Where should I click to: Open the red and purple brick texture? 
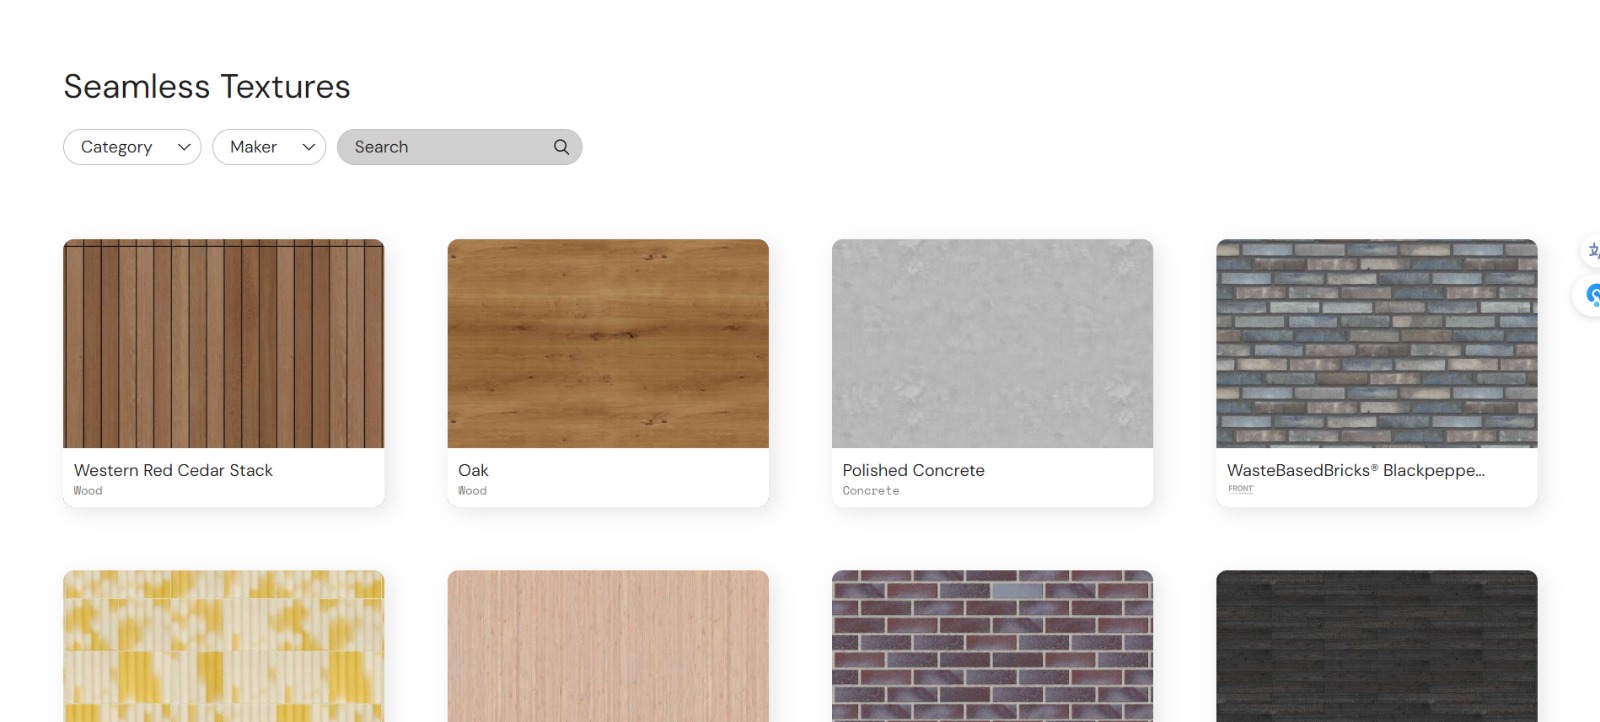coord(992,646)
